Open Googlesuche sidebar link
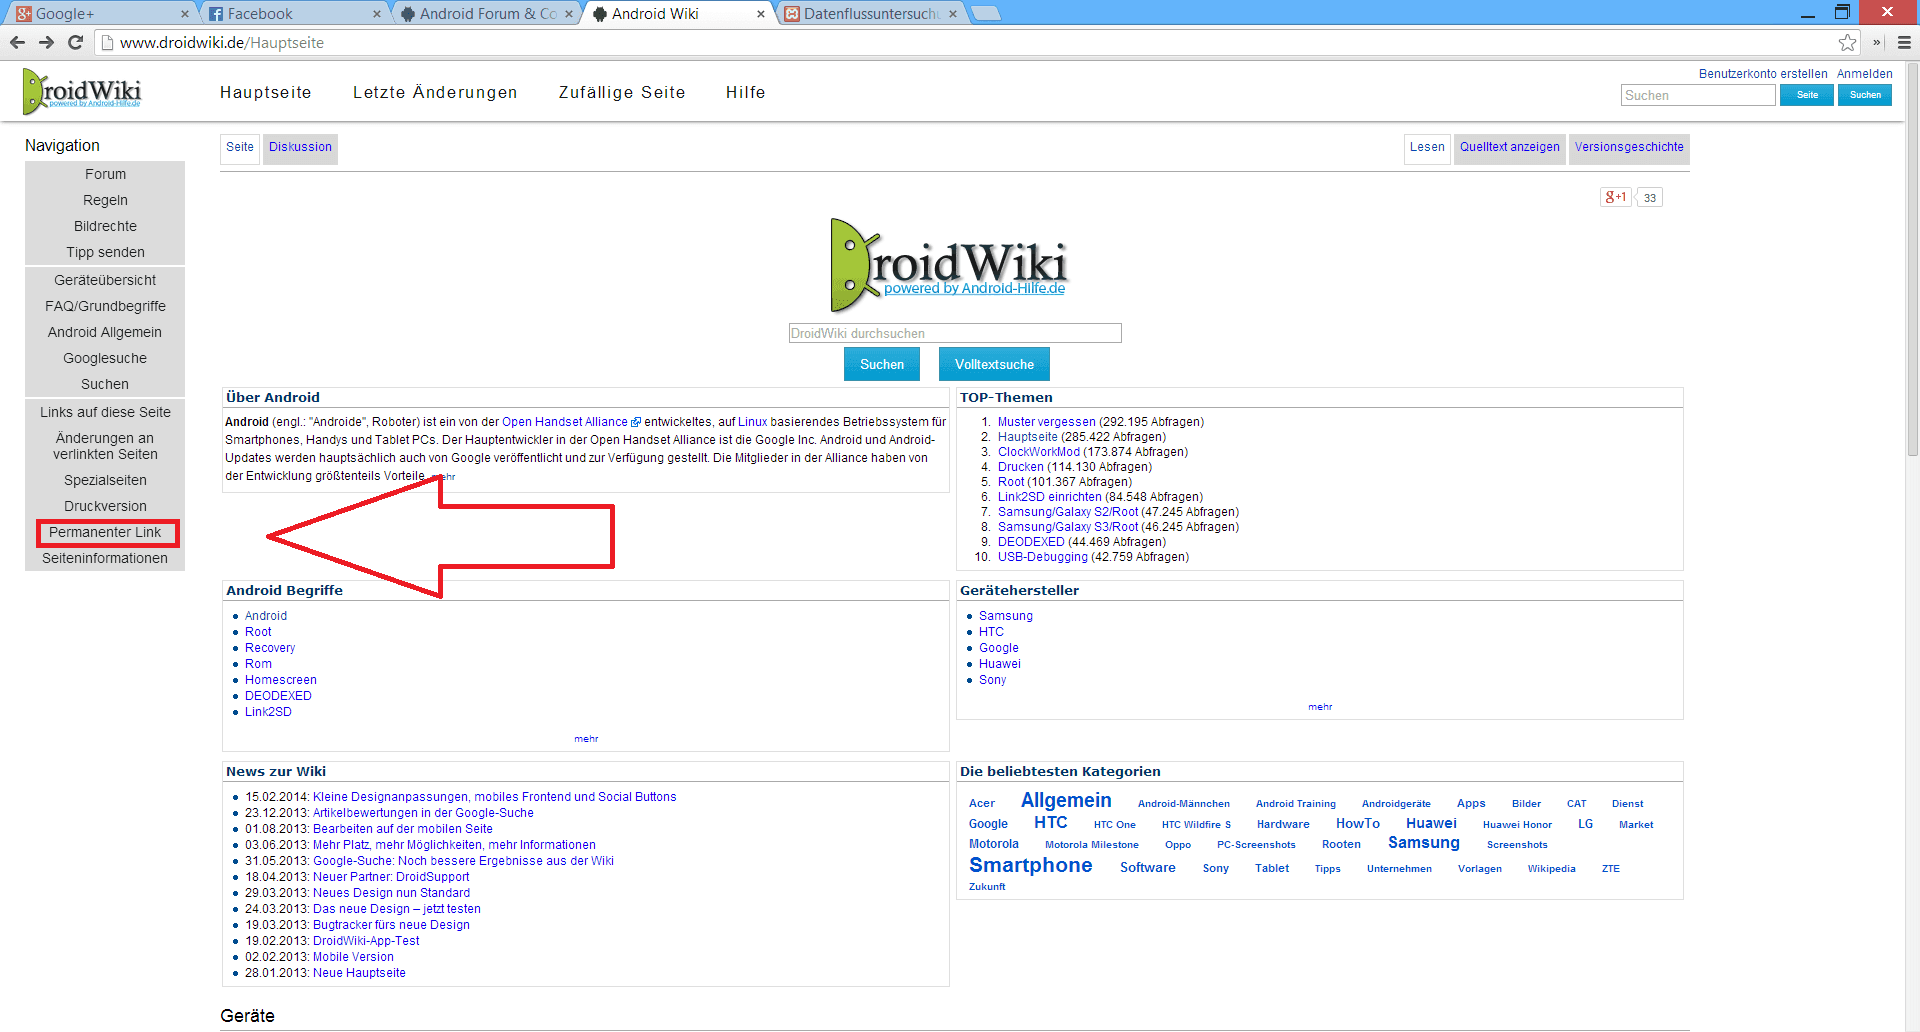 pyautogui.click(x=105, y=358)
